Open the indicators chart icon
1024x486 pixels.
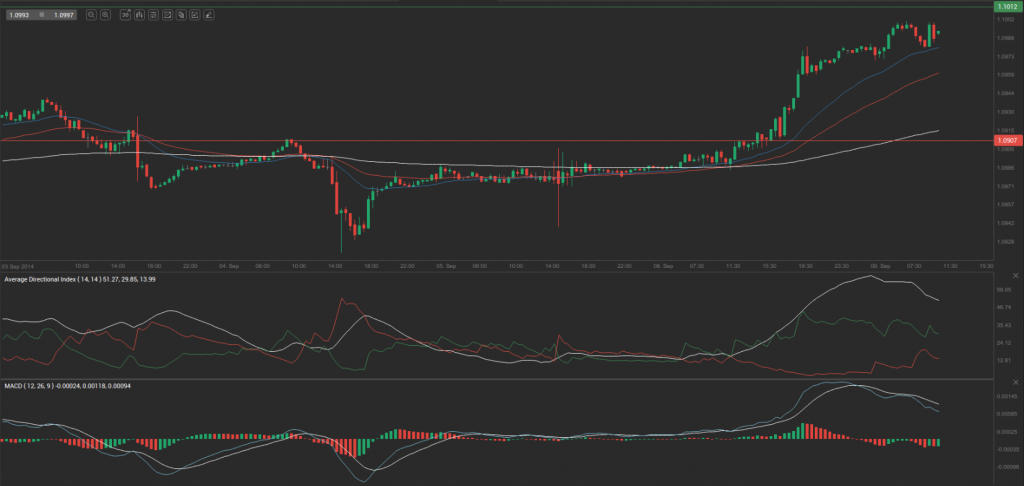click(x=167, y=14)
